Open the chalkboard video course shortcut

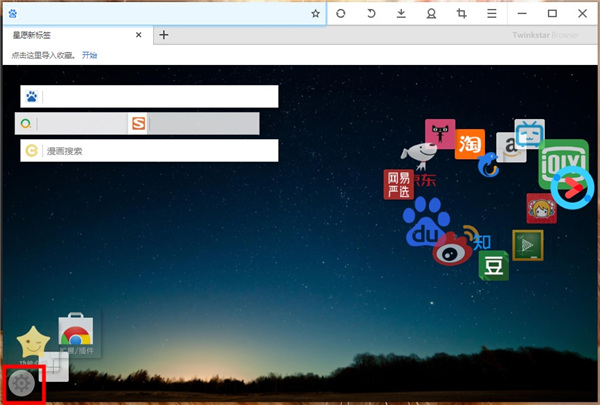pyautogui.click(x=528, y=245)
